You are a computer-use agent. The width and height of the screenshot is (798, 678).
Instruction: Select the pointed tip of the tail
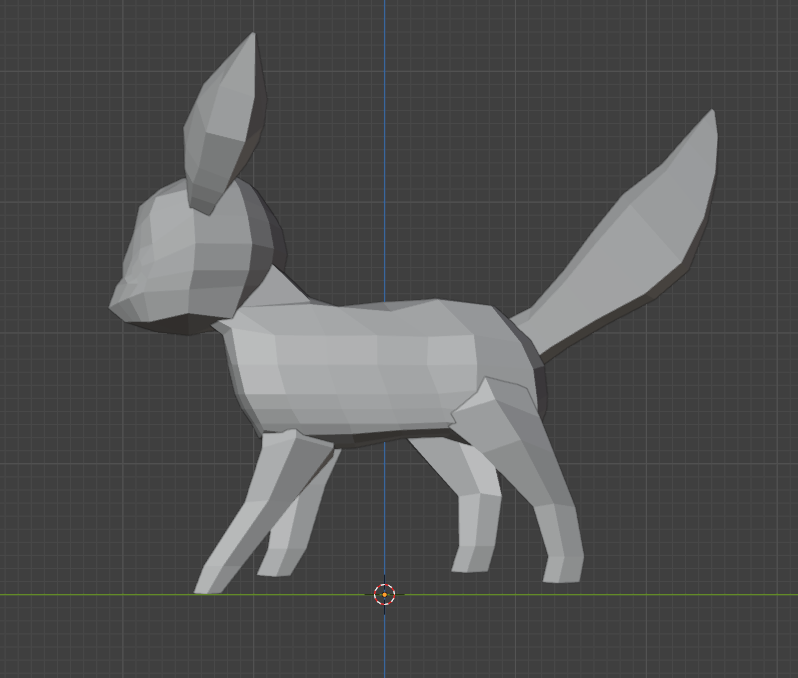pyautogui.click(x=711, y=116)
